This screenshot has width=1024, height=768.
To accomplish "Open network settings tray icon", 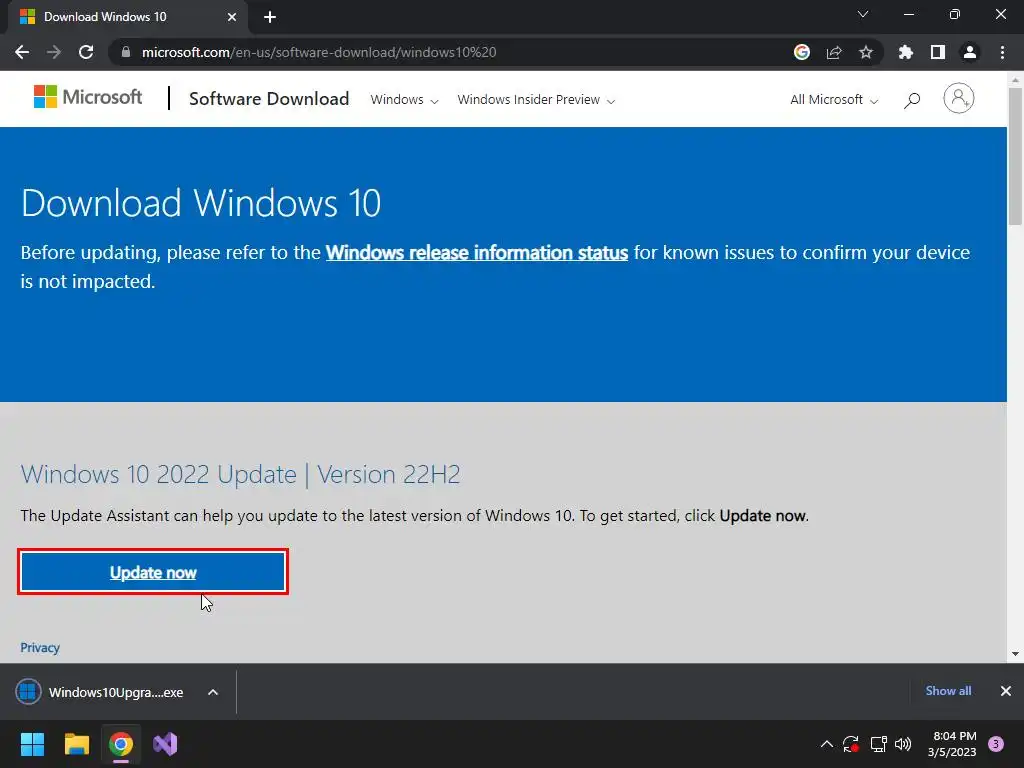I will click(x=878, y=744).
